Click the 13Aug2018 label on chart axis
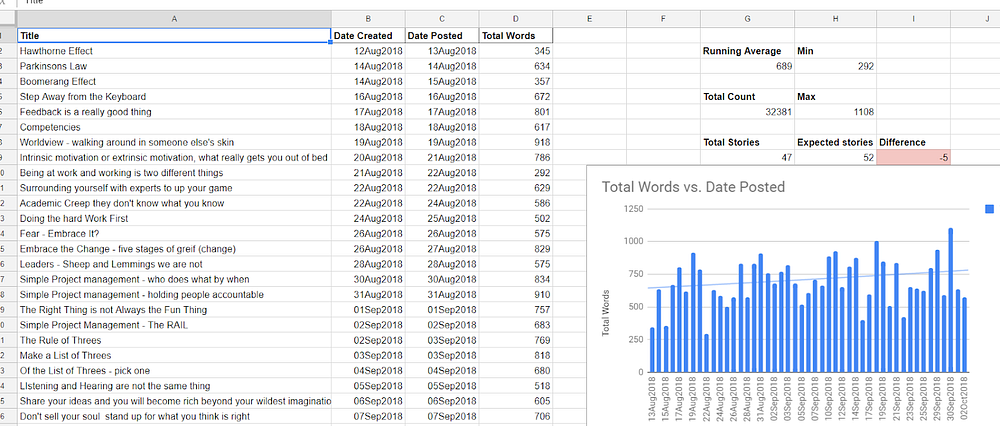The height and width of the screenshot is (426, 1000). tap(652, 397)
